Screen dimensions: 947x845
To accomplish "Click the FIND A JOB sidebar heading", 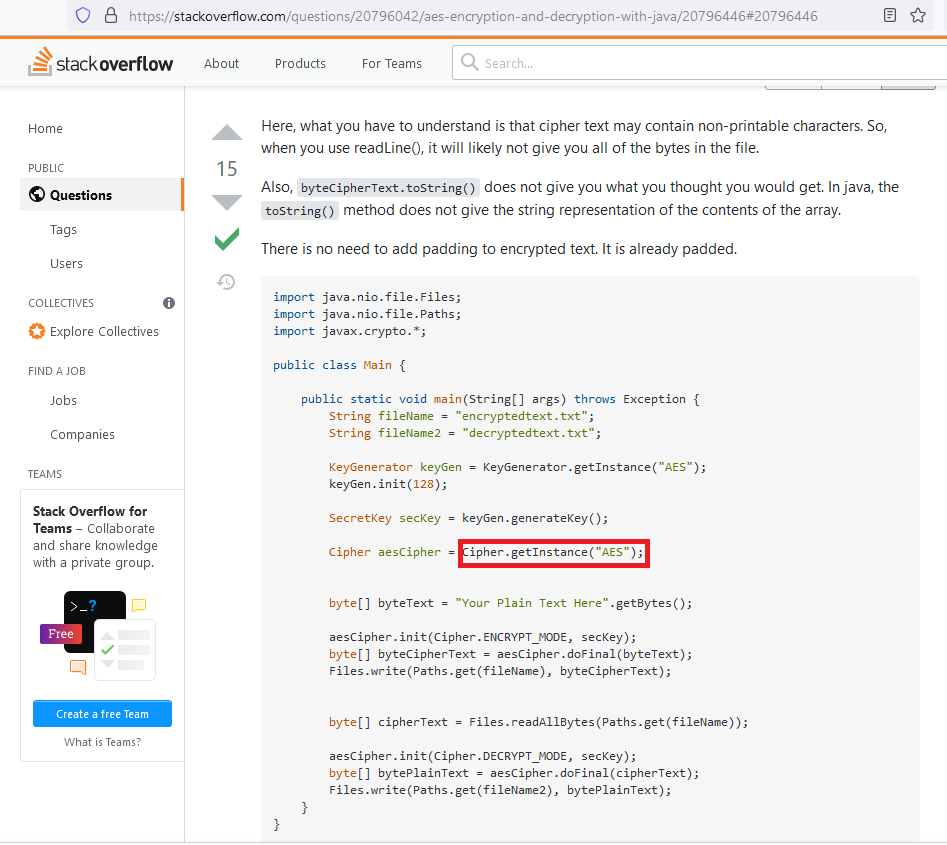I will pos(57,371).
